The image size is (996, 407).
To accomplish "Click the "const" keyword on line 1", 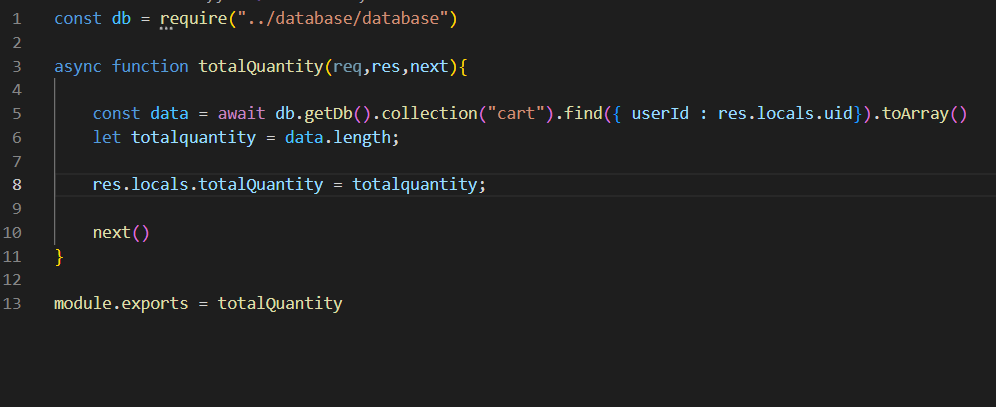I will pyautogui.click(x=78, y=19).
